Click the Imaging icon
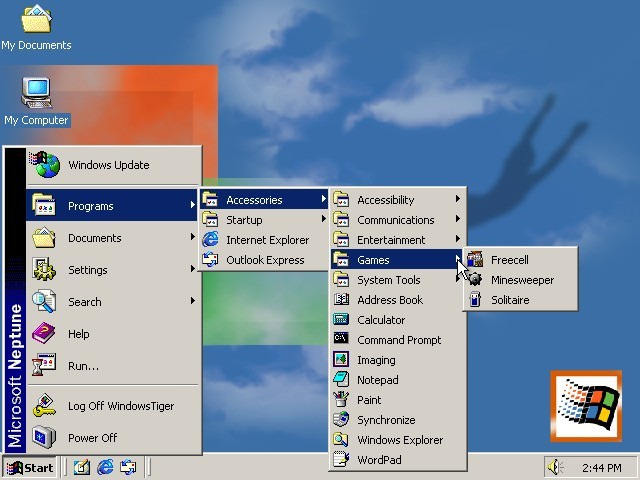Image resolution: width=640 pixels, height=480 pixels. 341,359
